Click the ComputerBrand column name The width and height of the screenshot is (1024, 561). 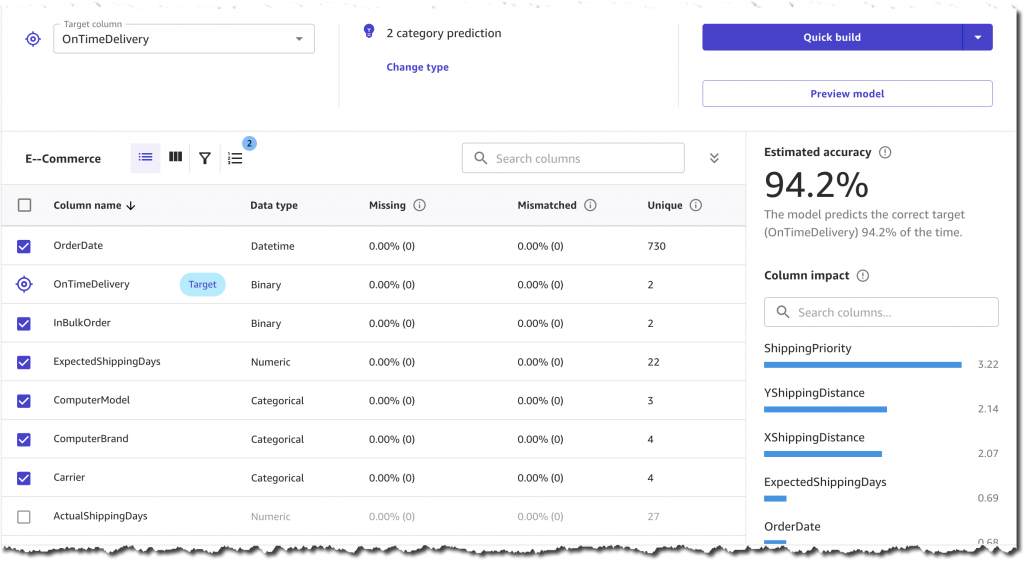pyautogui.click(x=91, y=438)
